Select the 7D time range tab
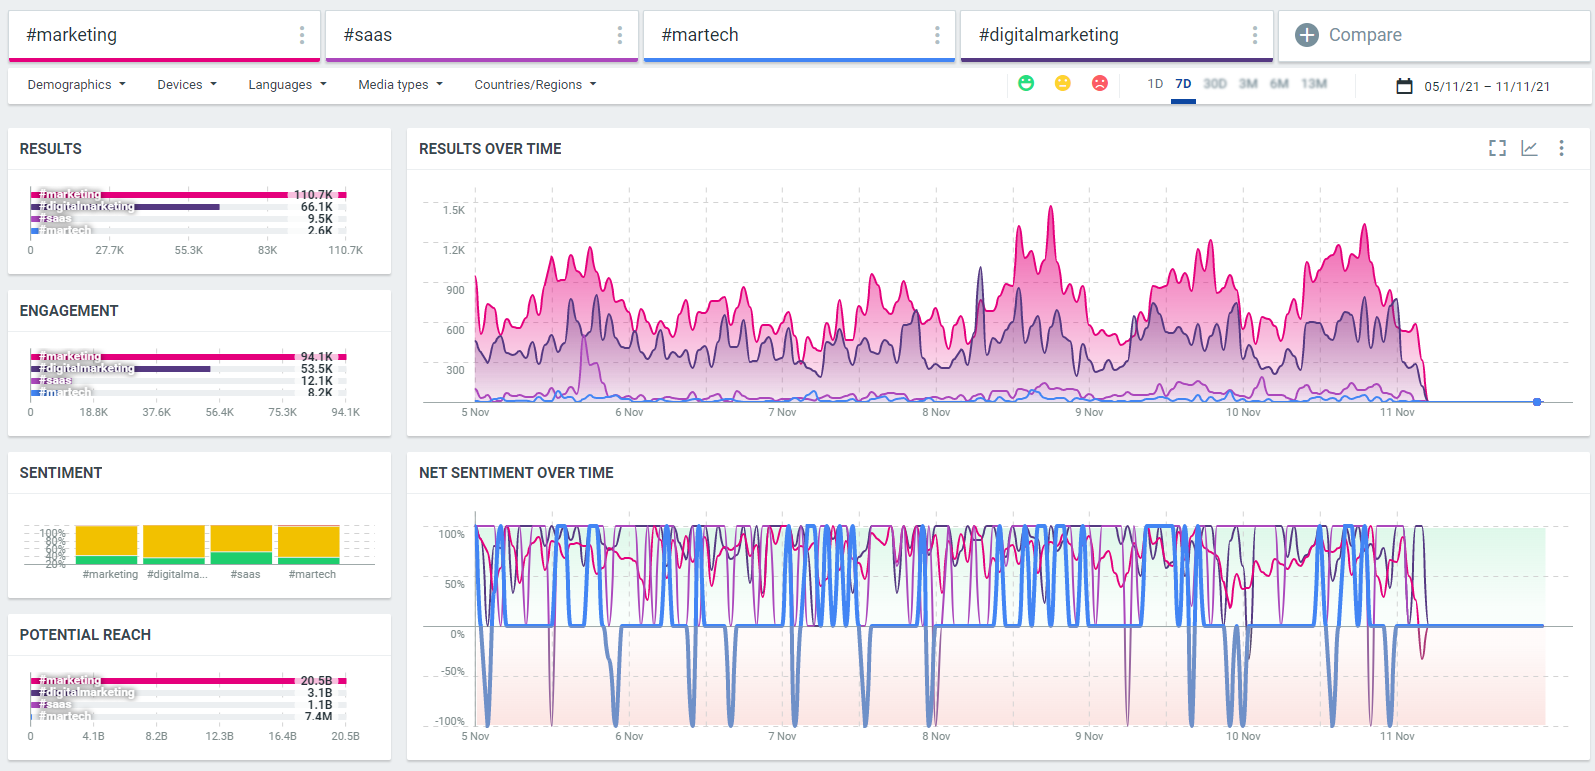 pyautogui.click(x=1183, y=84)
